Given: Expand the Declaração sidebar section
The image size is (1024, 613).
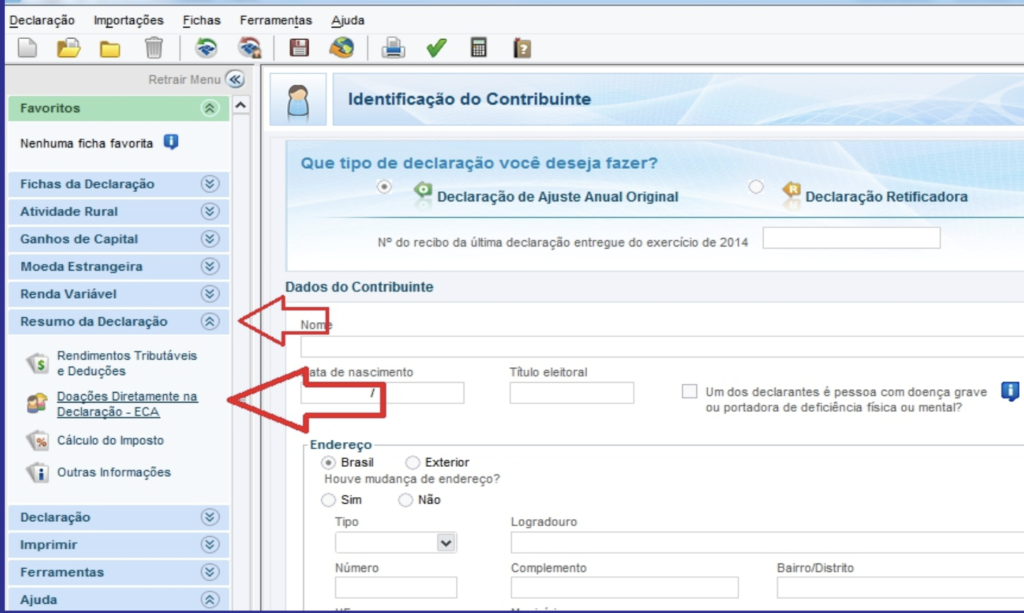Looking at the screenshot, I should pyautogui.click(x=210, y=517).
